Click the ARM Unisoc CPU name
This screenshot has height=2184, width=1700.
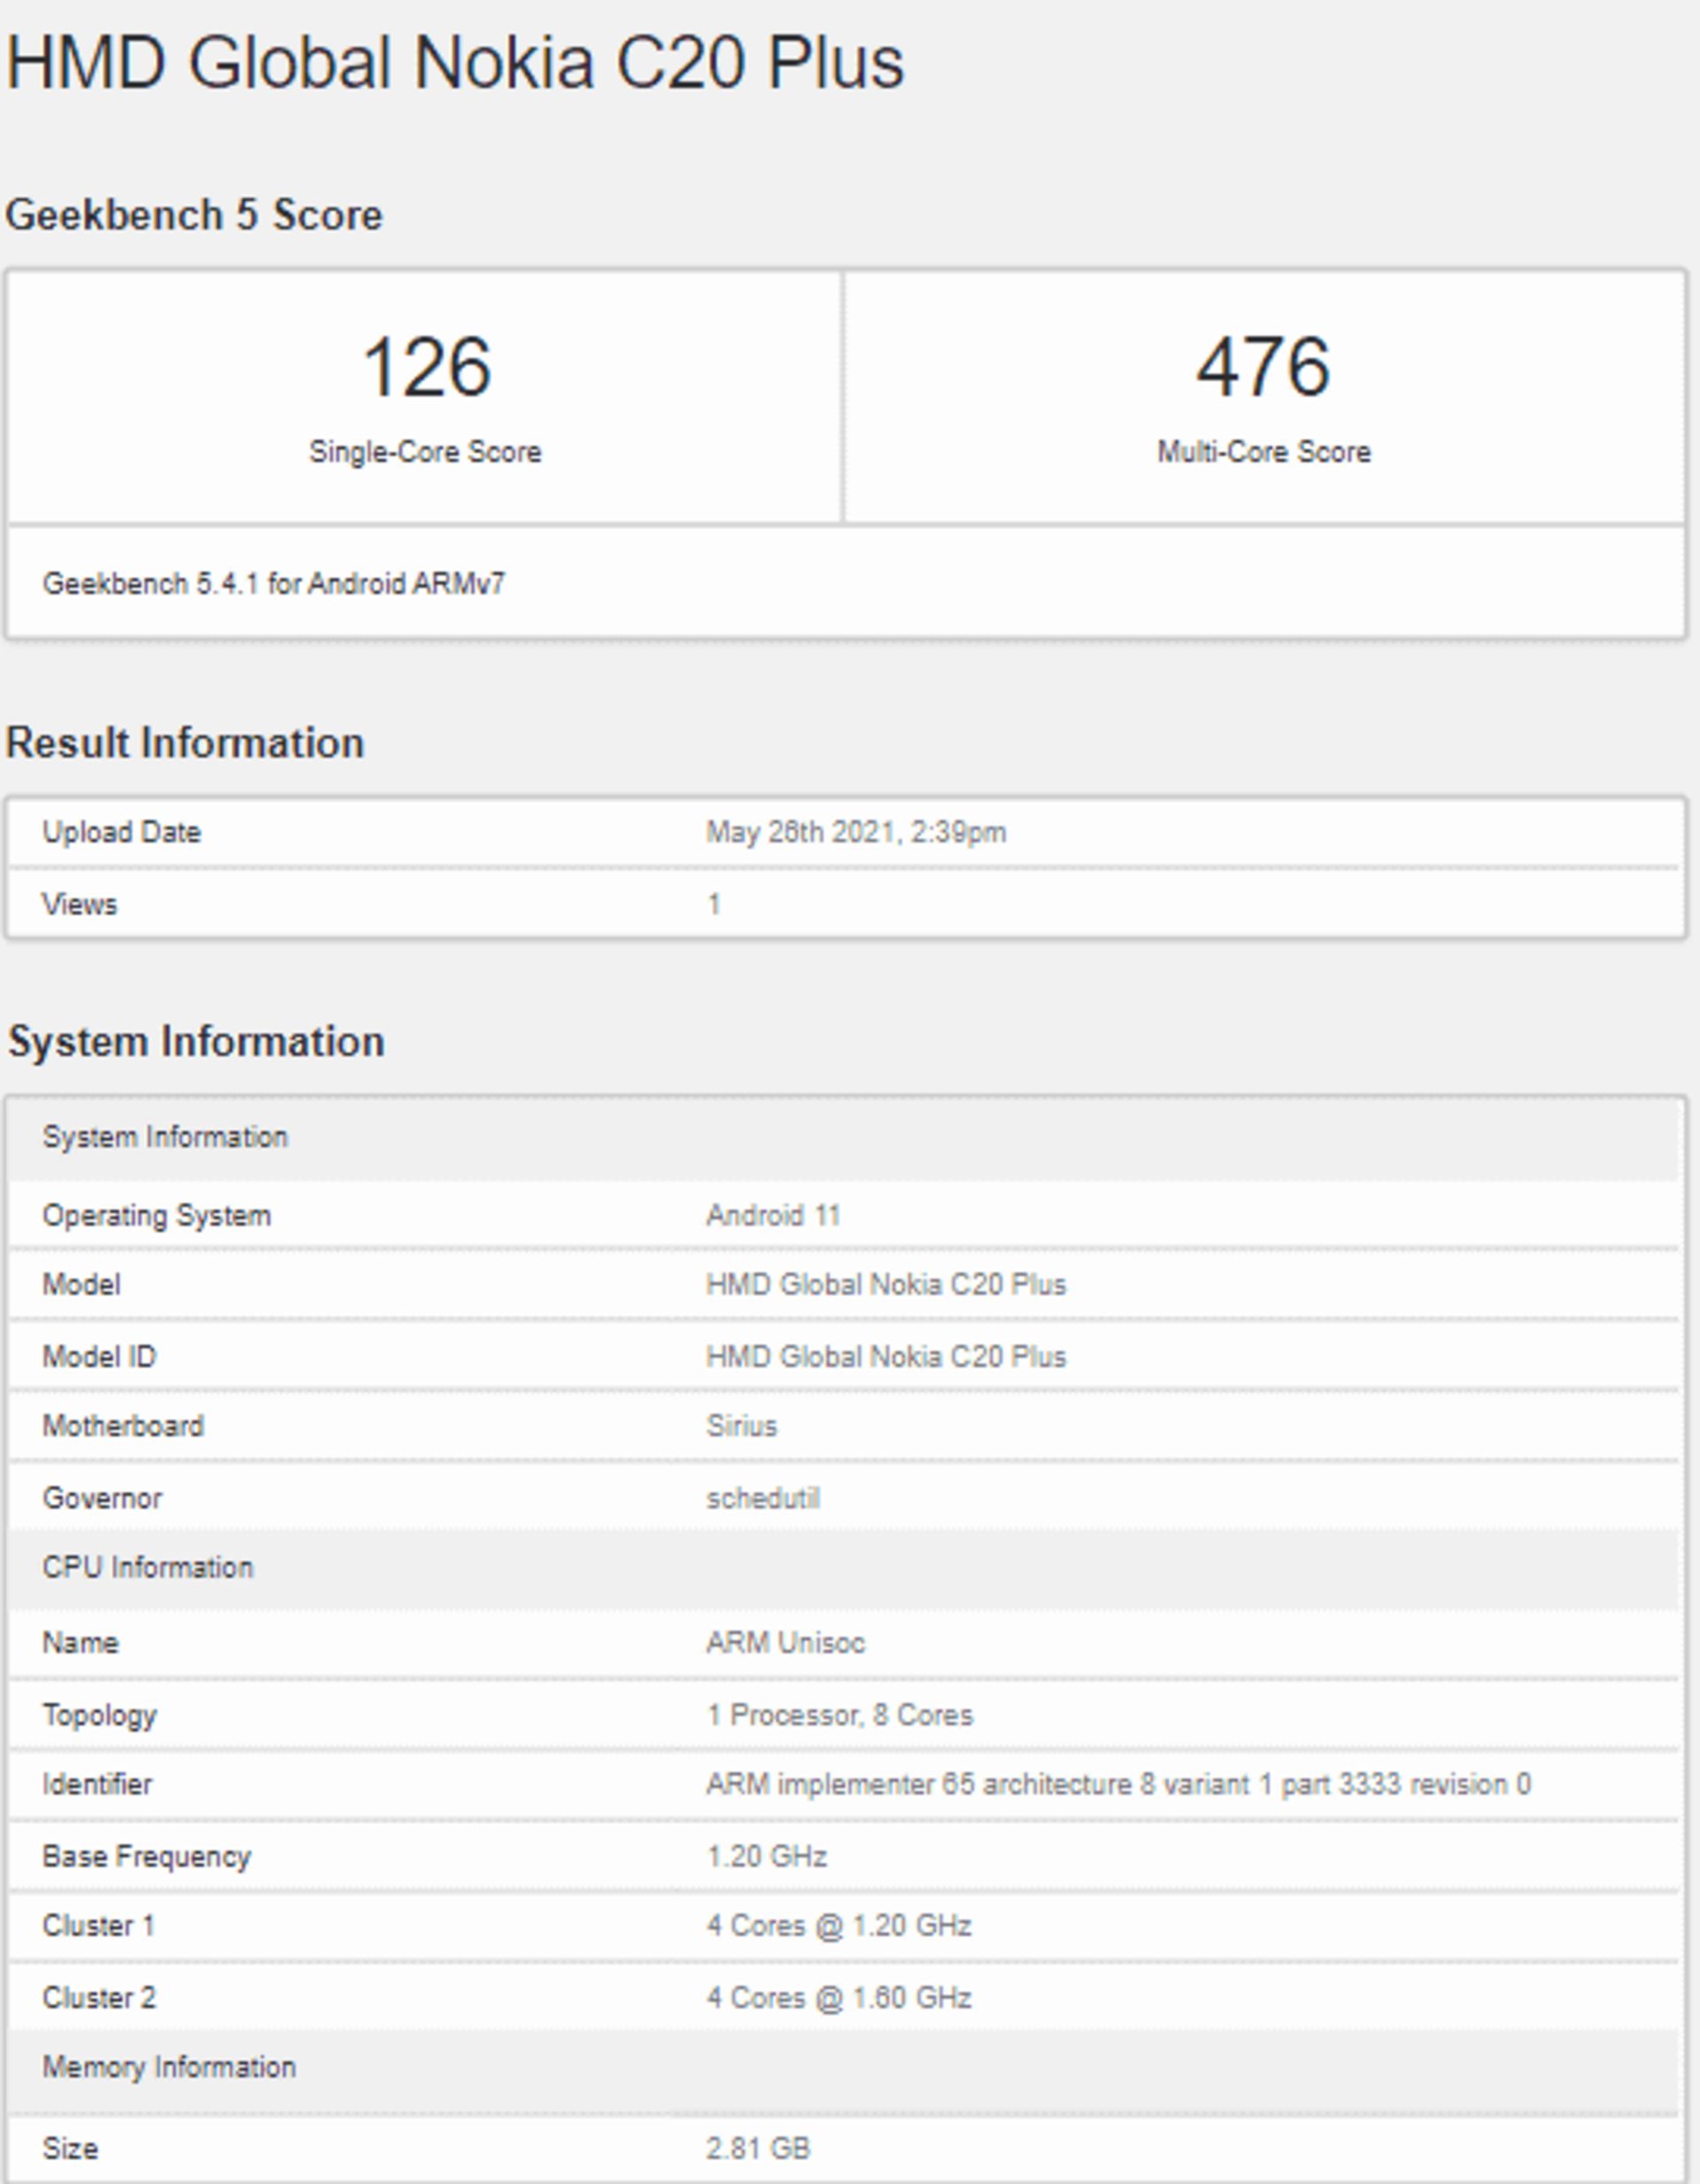[x=785, y=1643]
